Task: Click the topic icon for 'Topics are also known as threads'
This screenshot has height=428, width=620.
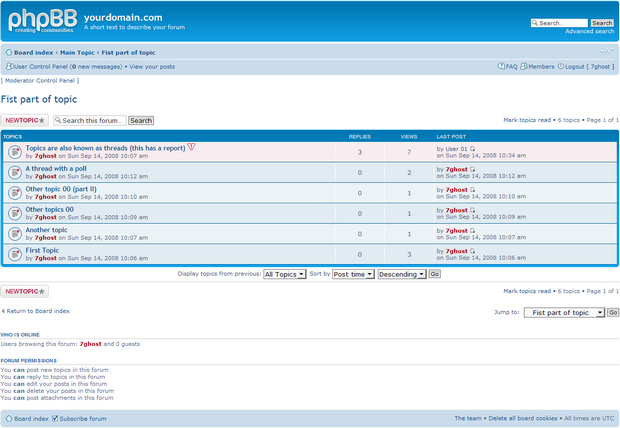Action: 15,152
